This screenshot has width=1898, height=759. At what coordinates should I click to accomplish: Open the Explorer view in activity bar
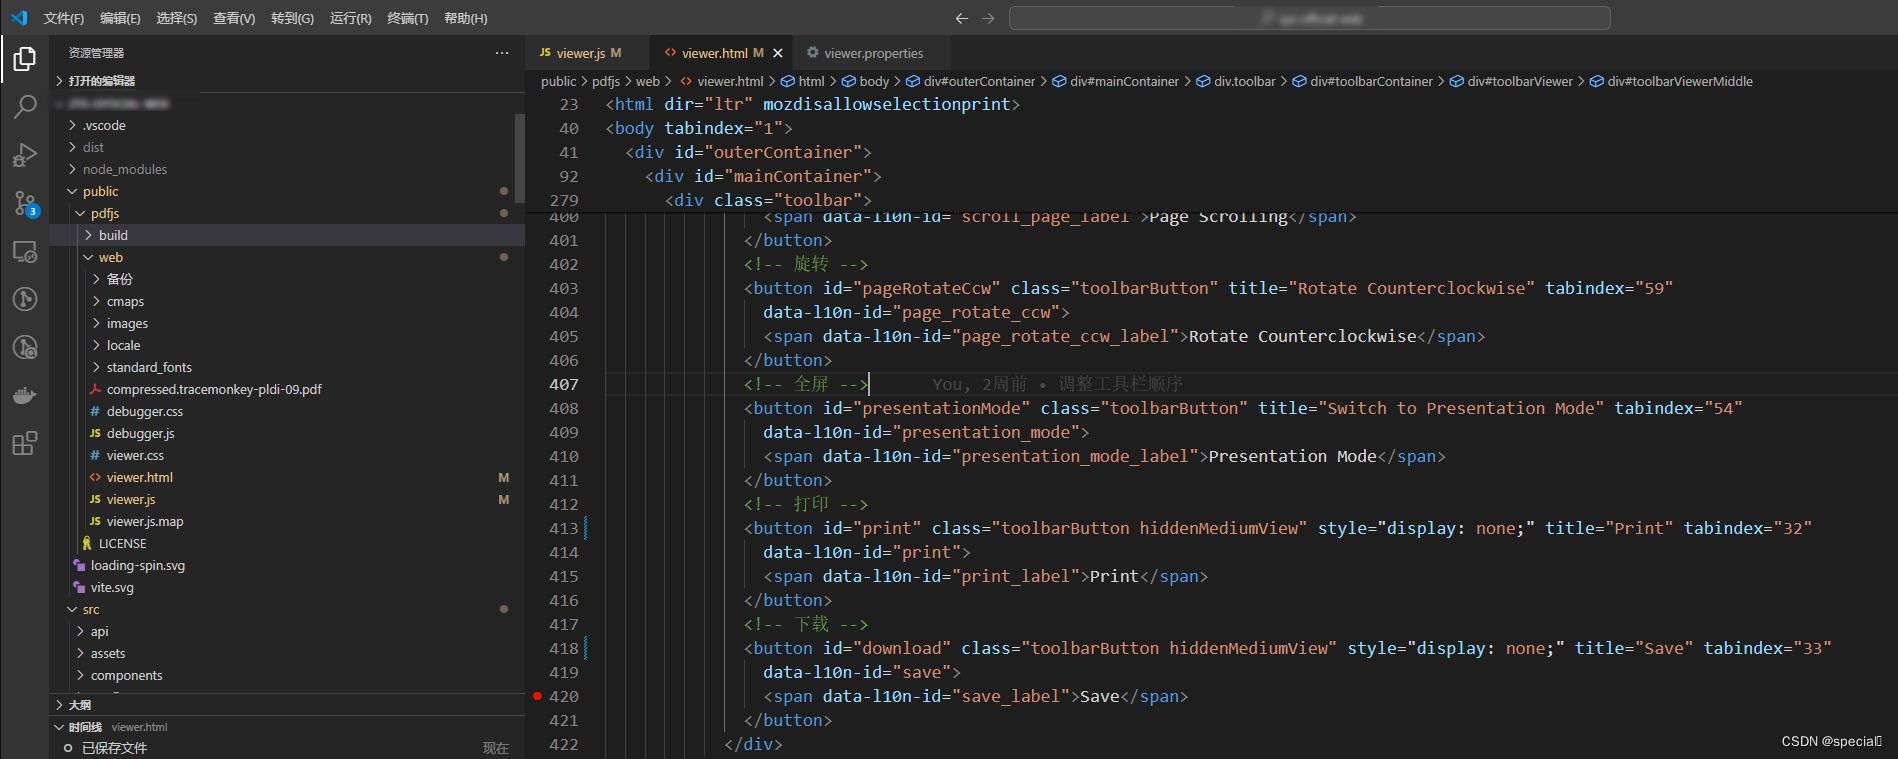pyautogui.click(x=25, y=60)
